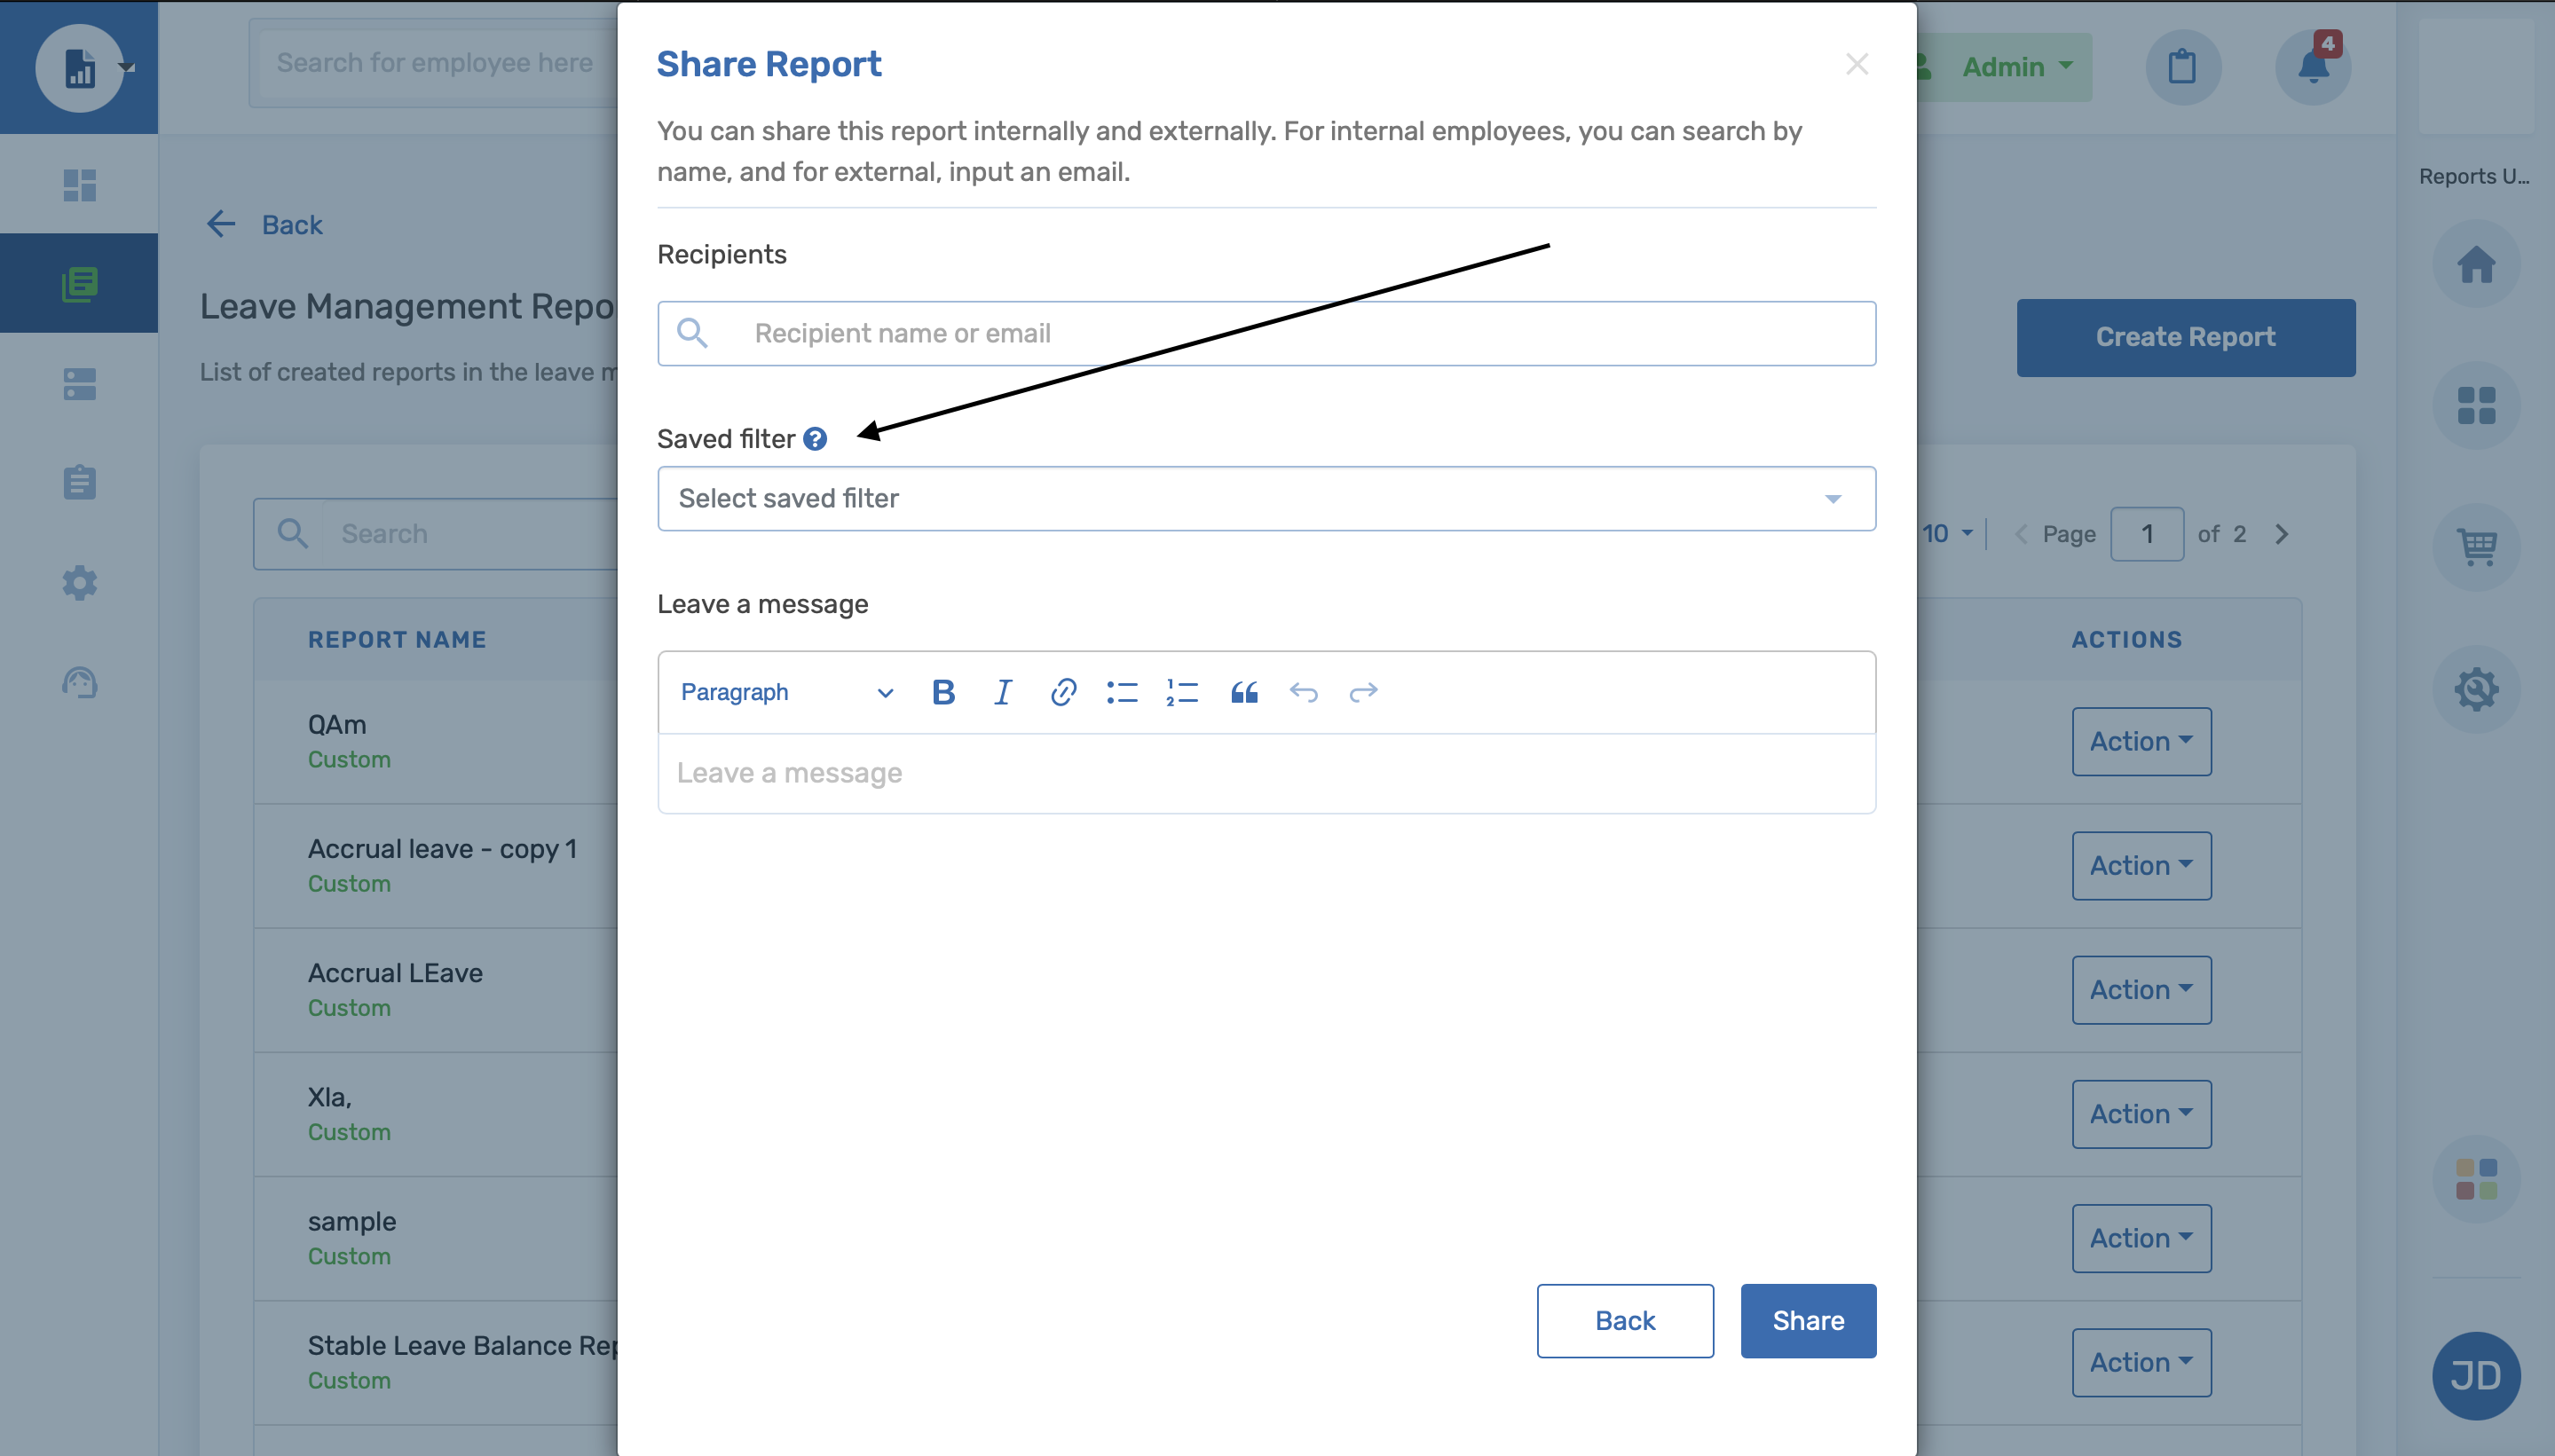Click the Share button

point(1808,1320)
